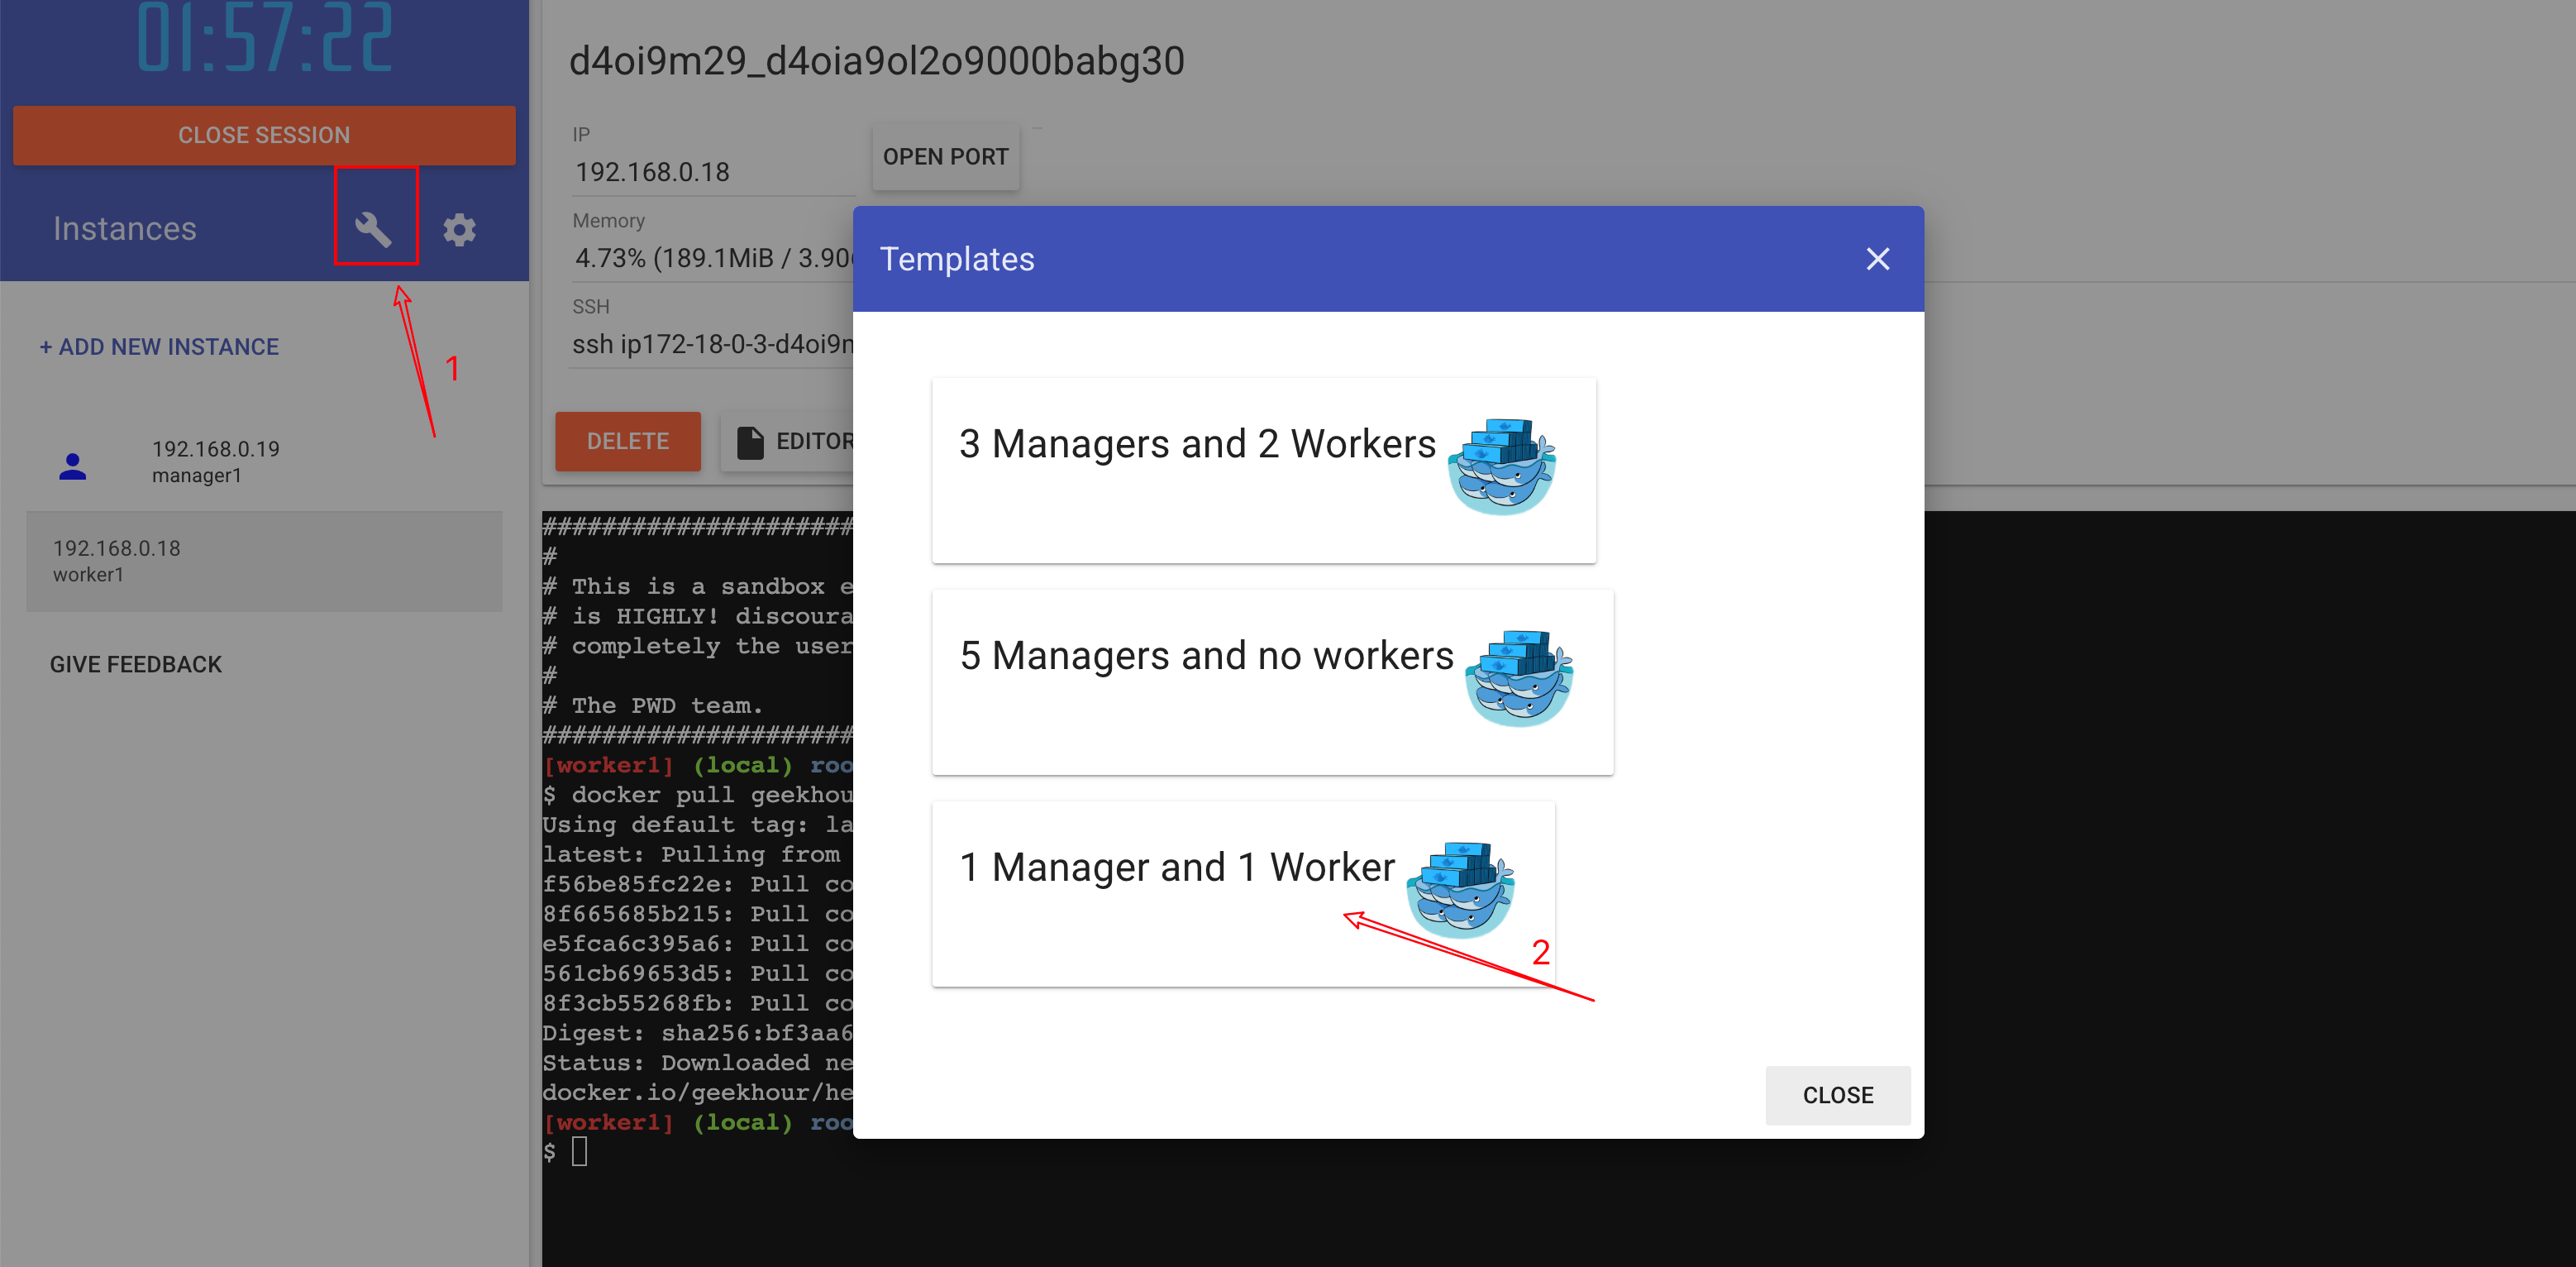
Task: Click the wrench templates icon
Action: [x=373, y=229]
